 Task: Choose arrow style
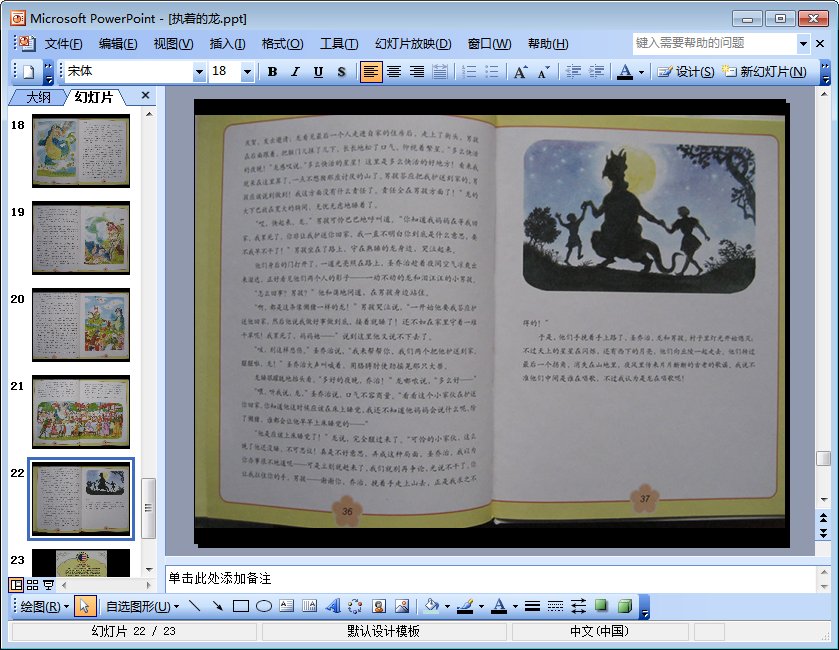(x=578, y=606)
